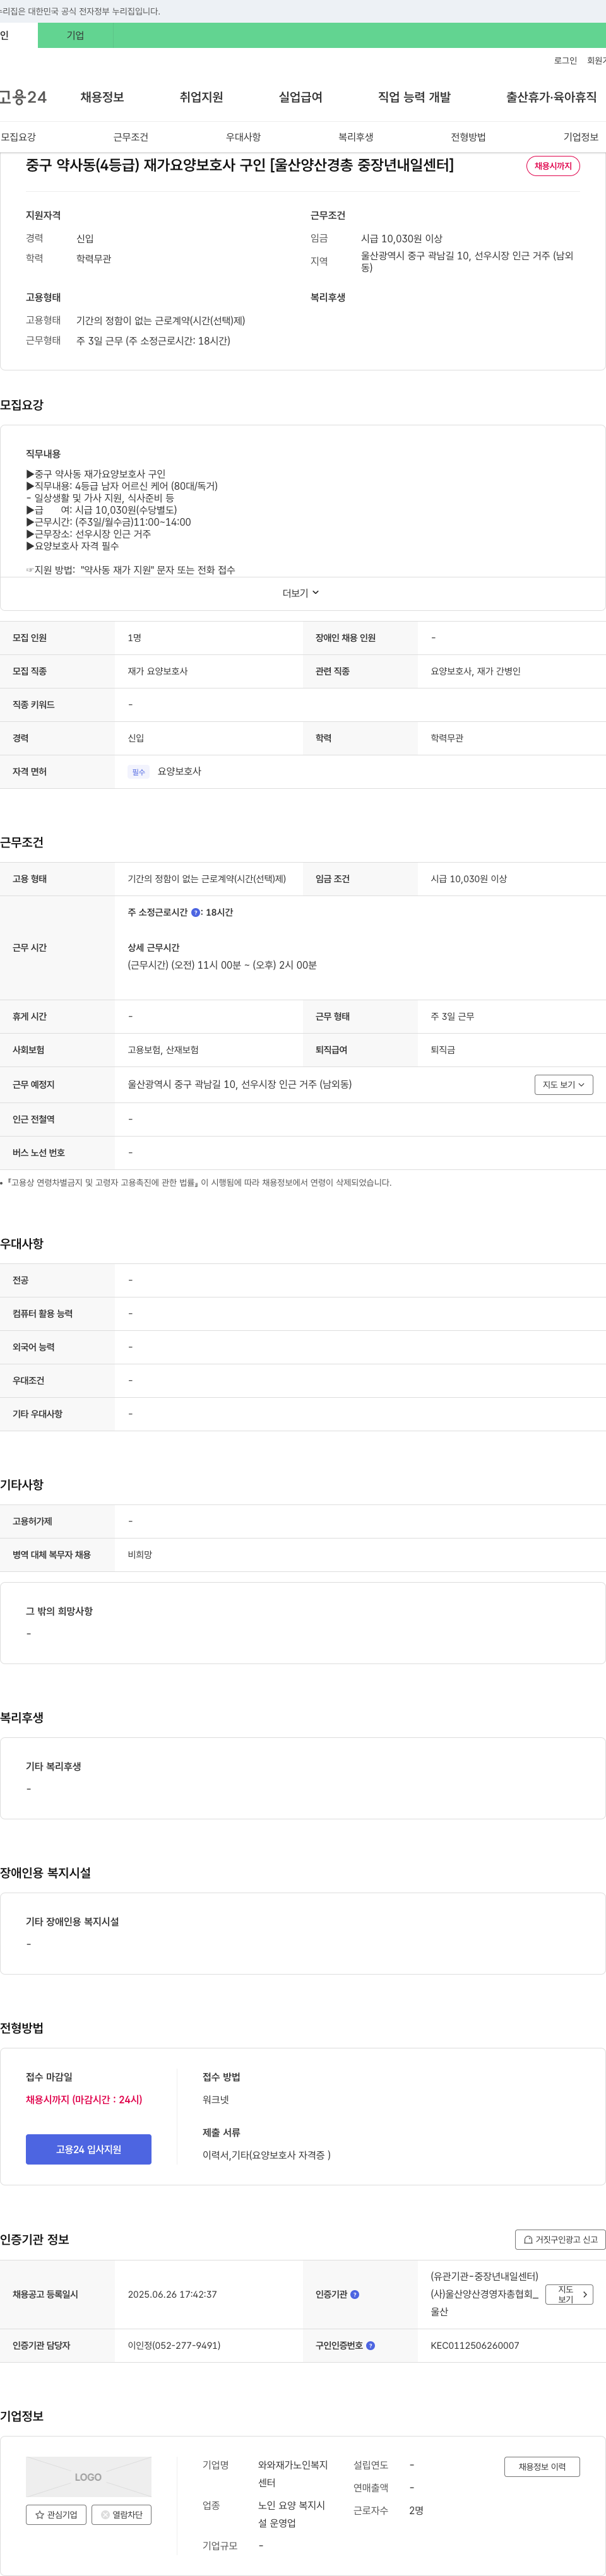Screen dimensions: 606x2576
Task: Jump to 복리후생 section tab
Action: [355, 137]
